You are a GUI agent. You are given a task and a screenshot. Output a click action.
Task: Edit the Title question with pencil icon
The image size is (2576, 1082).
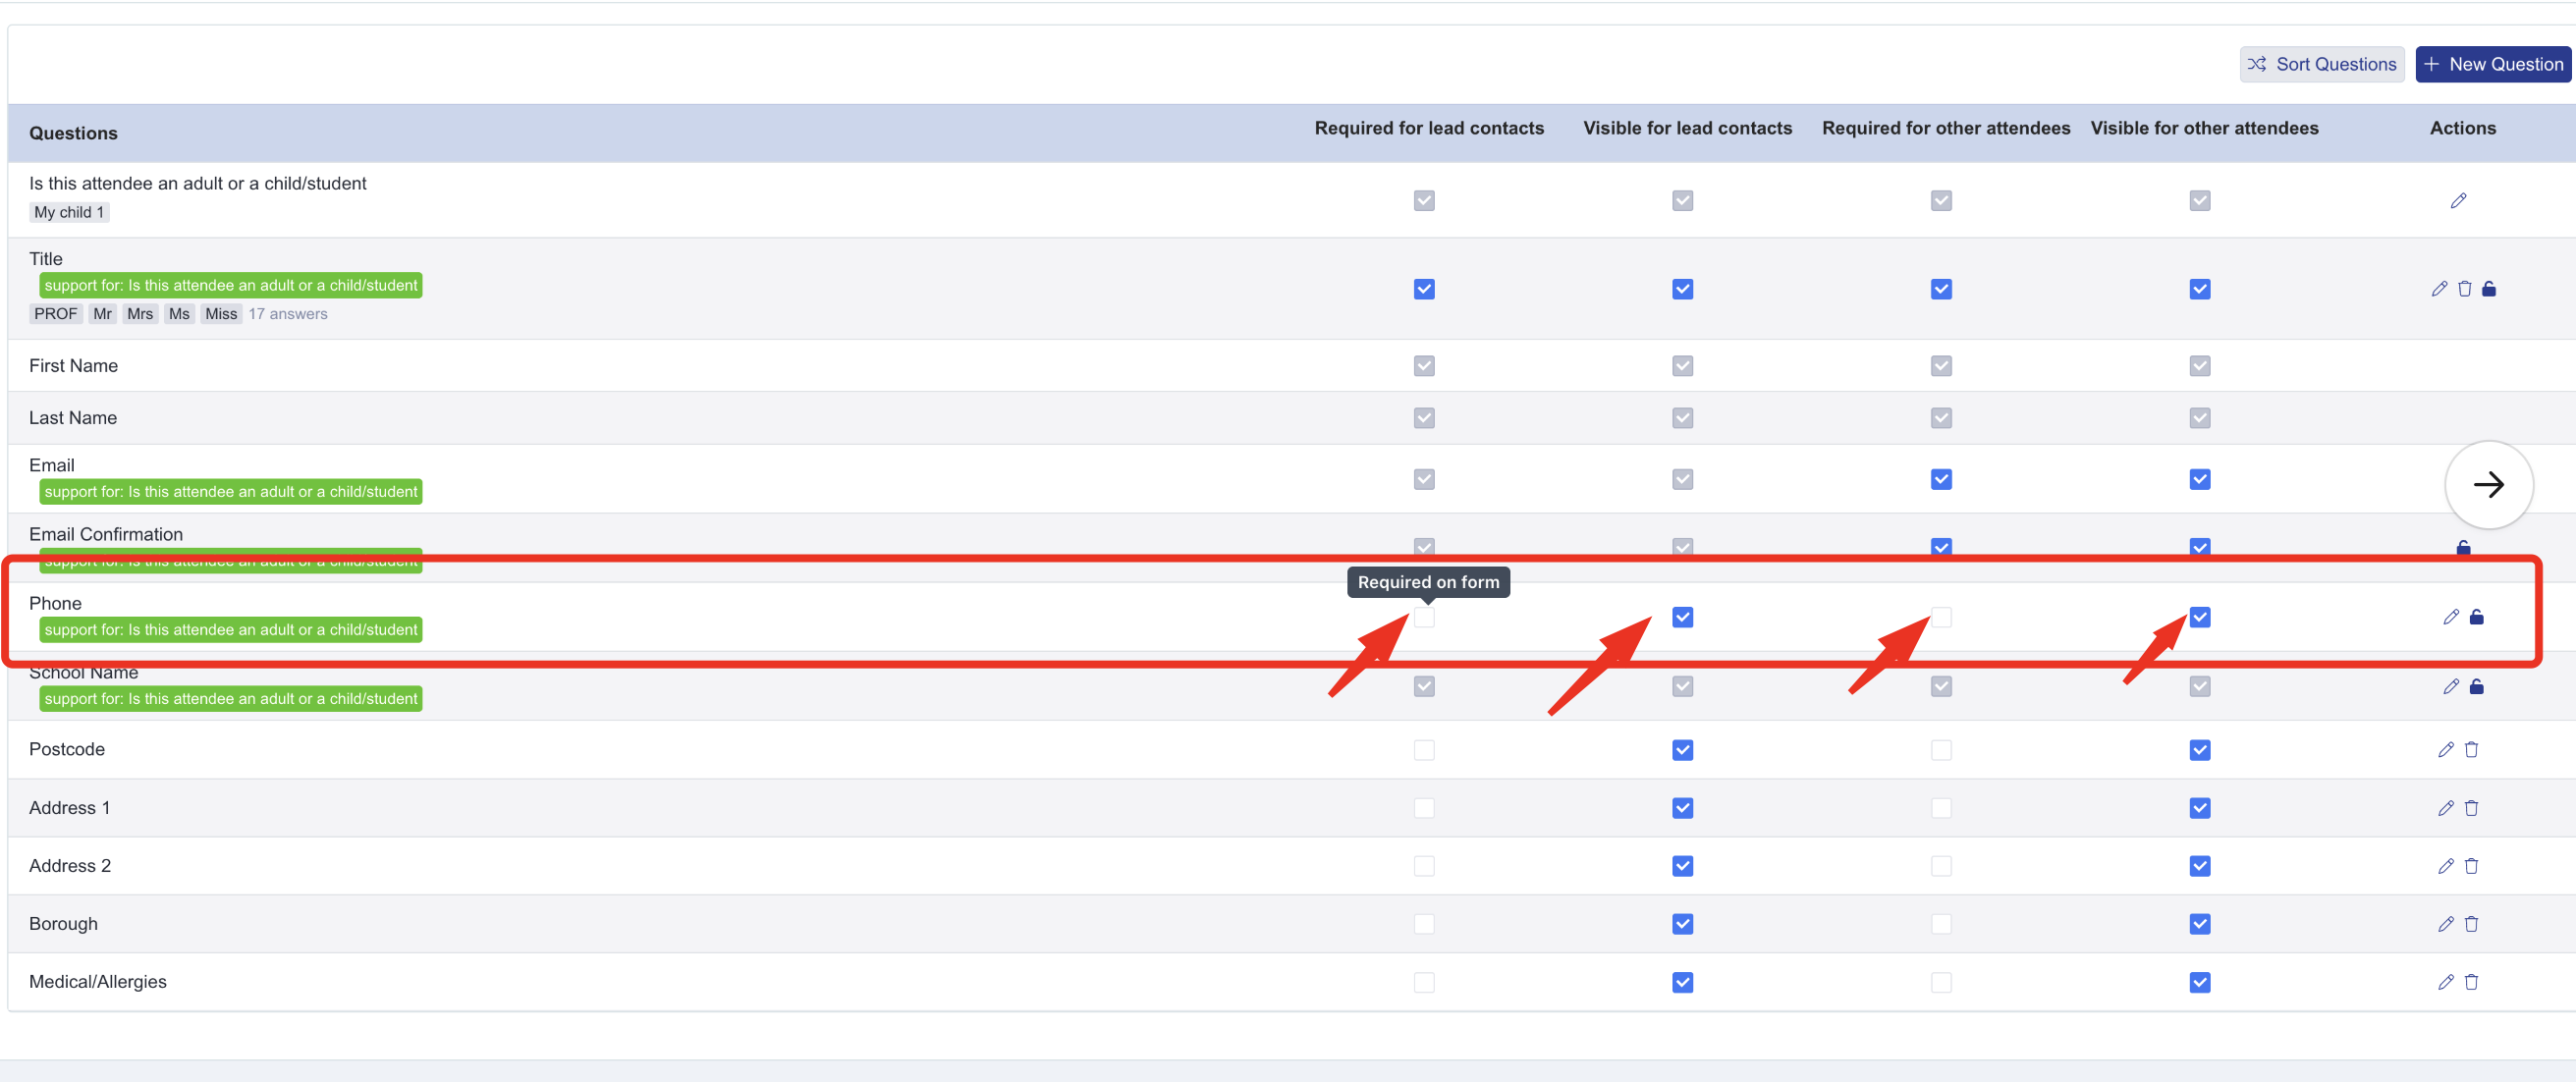pos(2439,289)
